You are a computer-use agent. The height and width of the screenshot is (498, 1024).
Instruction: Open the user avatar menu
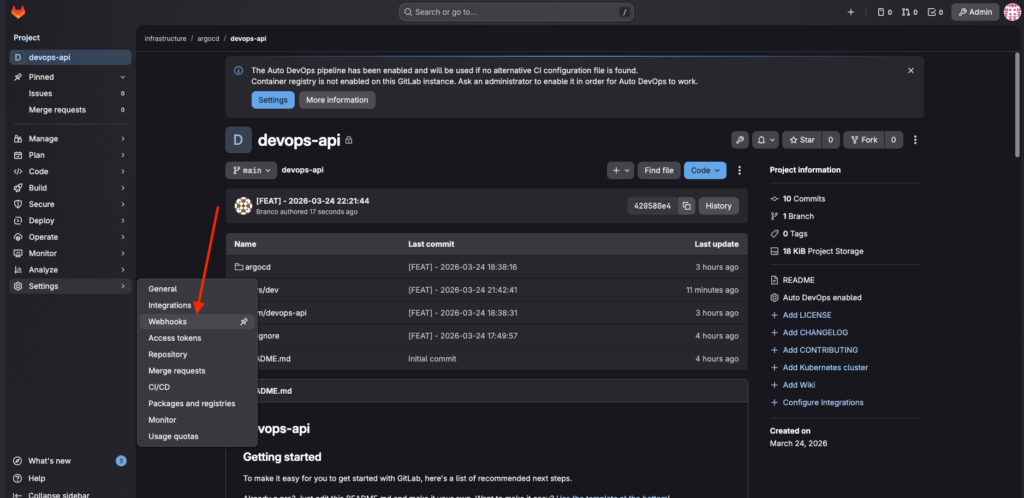tap(1011, 12)
